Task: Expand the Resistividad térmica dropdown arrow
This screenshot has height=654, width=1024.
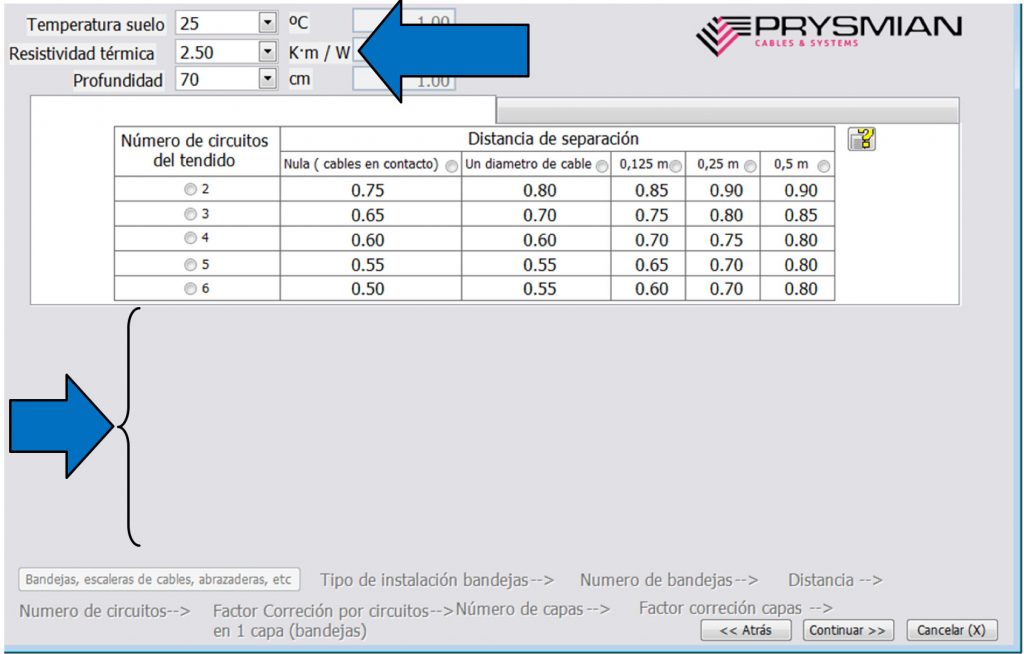Action: pos(267,52)
